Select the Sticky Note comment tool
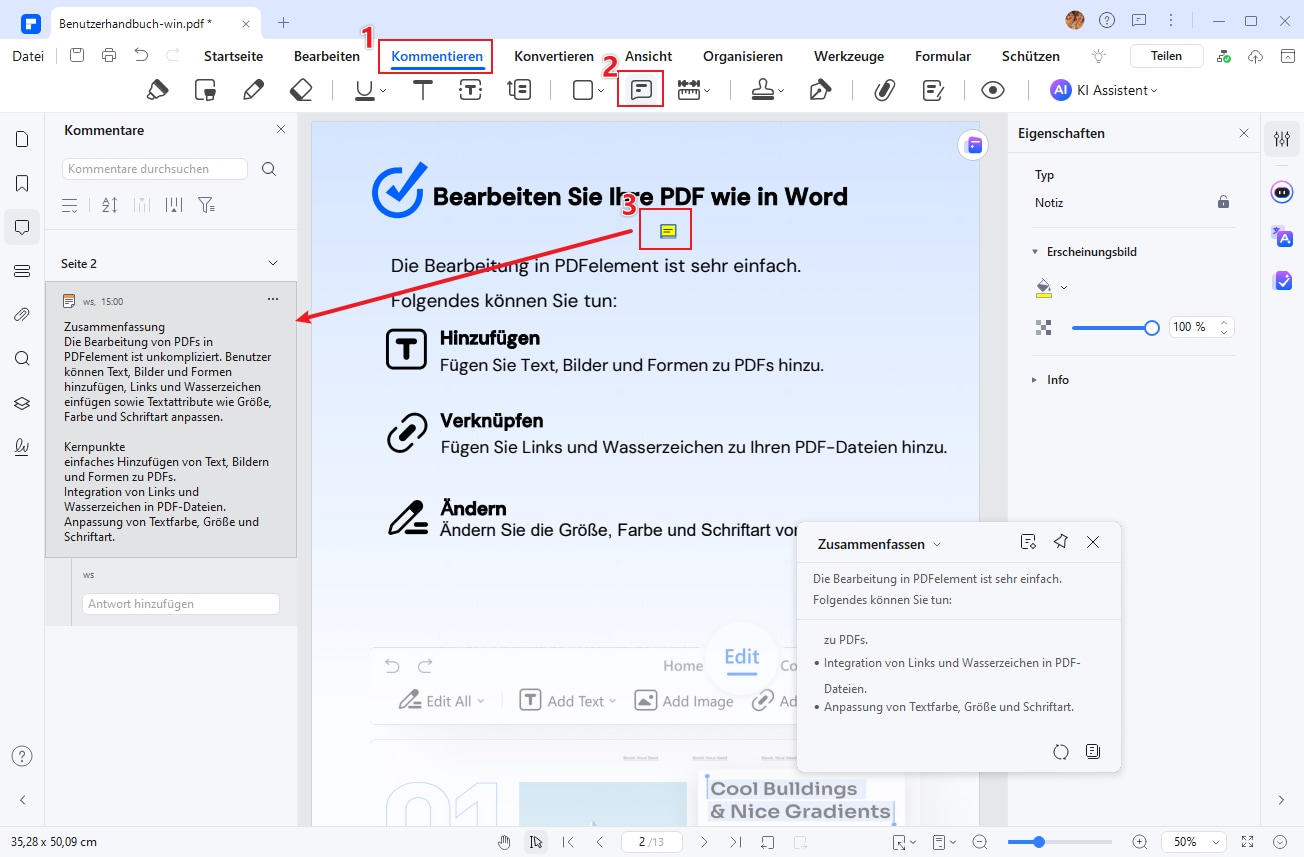The width and height of the screenshot is (1304, 857). tap(641, 89)
